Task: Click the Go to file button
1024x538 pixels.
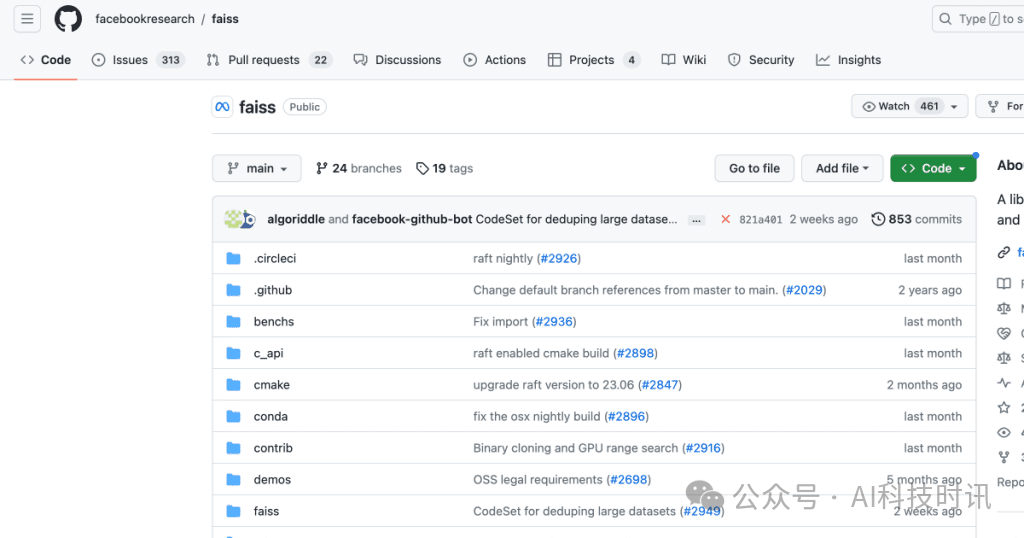Action: 754,168
